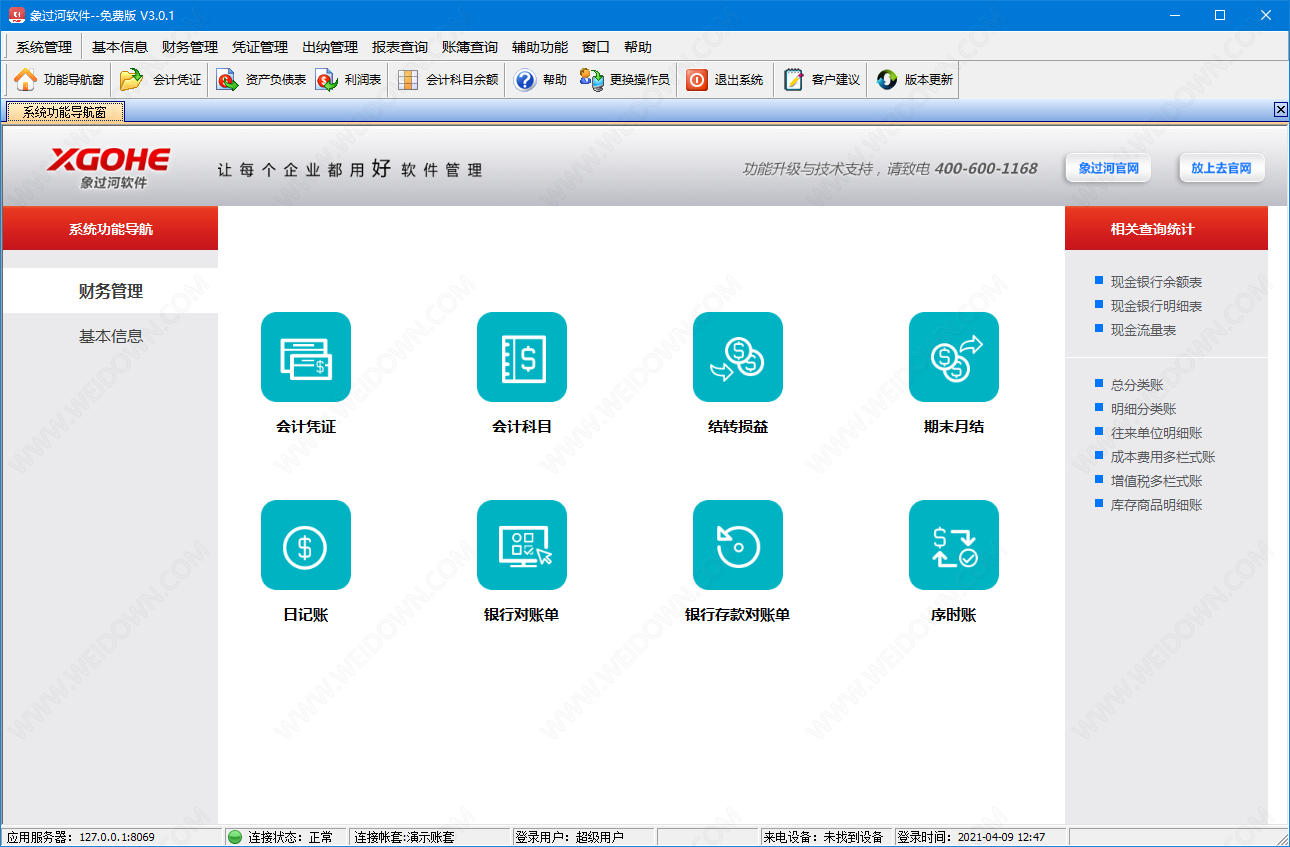Select 更换操作员 in the toolbar

point(625,80)
